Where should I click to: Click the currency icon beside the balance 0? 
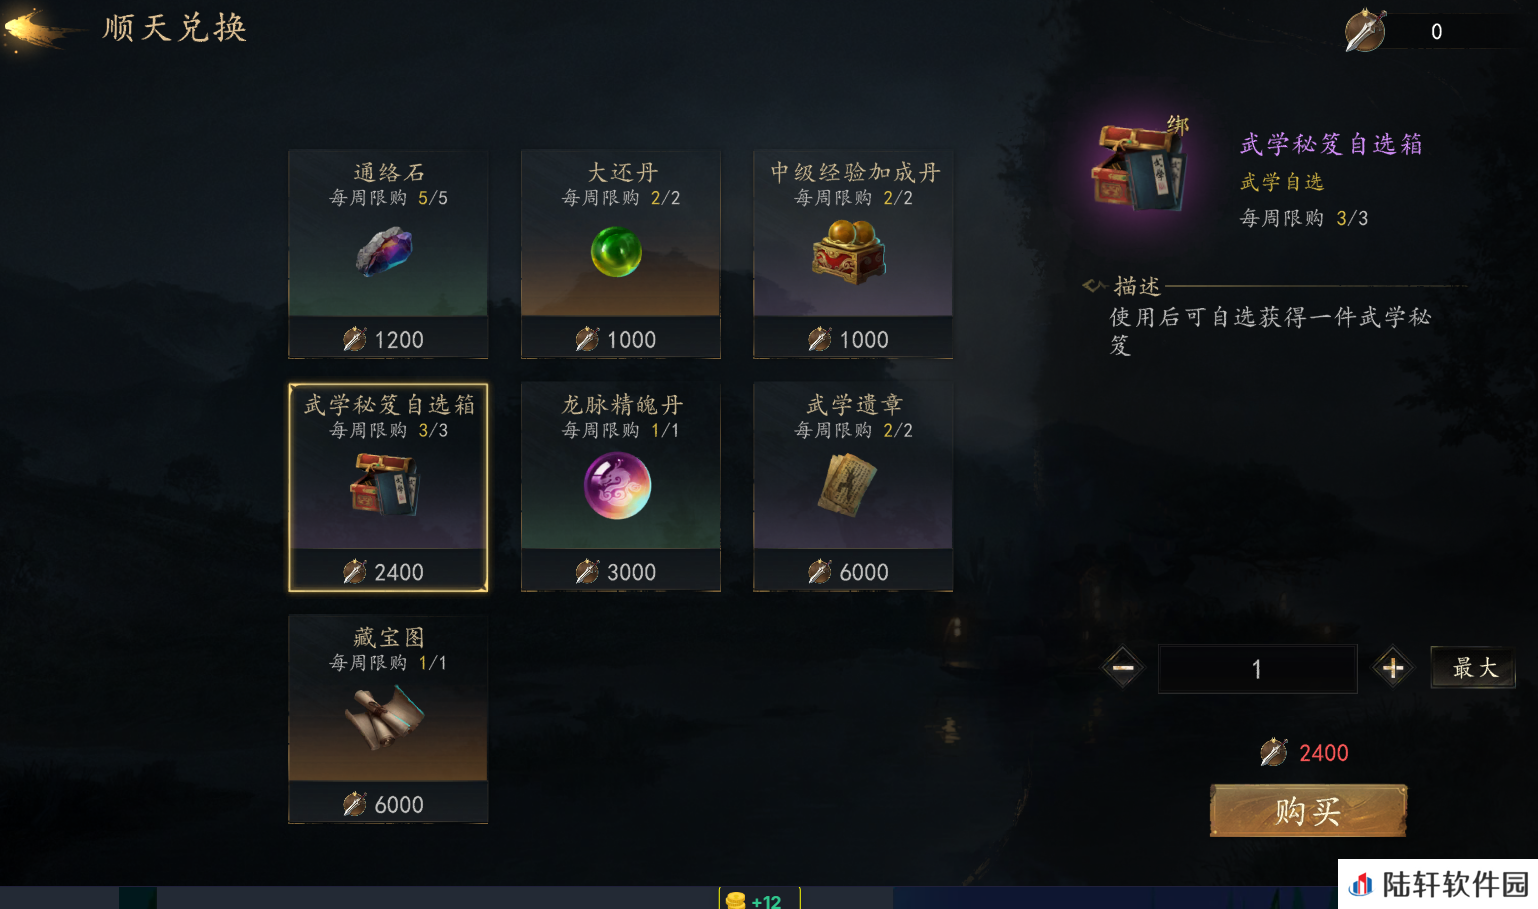pyautogui.click(x=1365, y=31)
